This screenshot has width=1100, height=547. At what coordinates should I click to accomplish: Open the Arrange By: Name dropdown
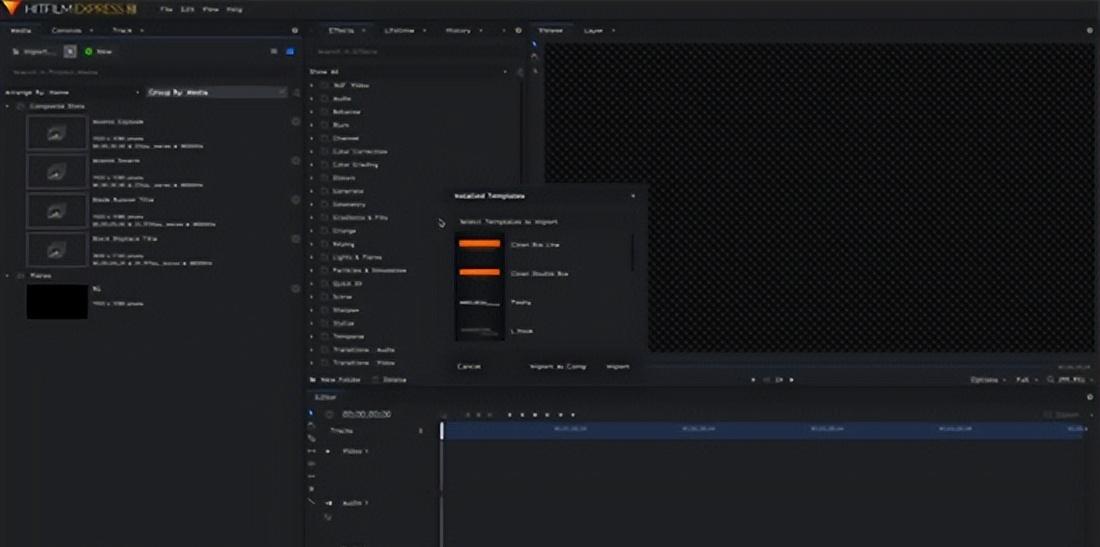tap(72, 92)
